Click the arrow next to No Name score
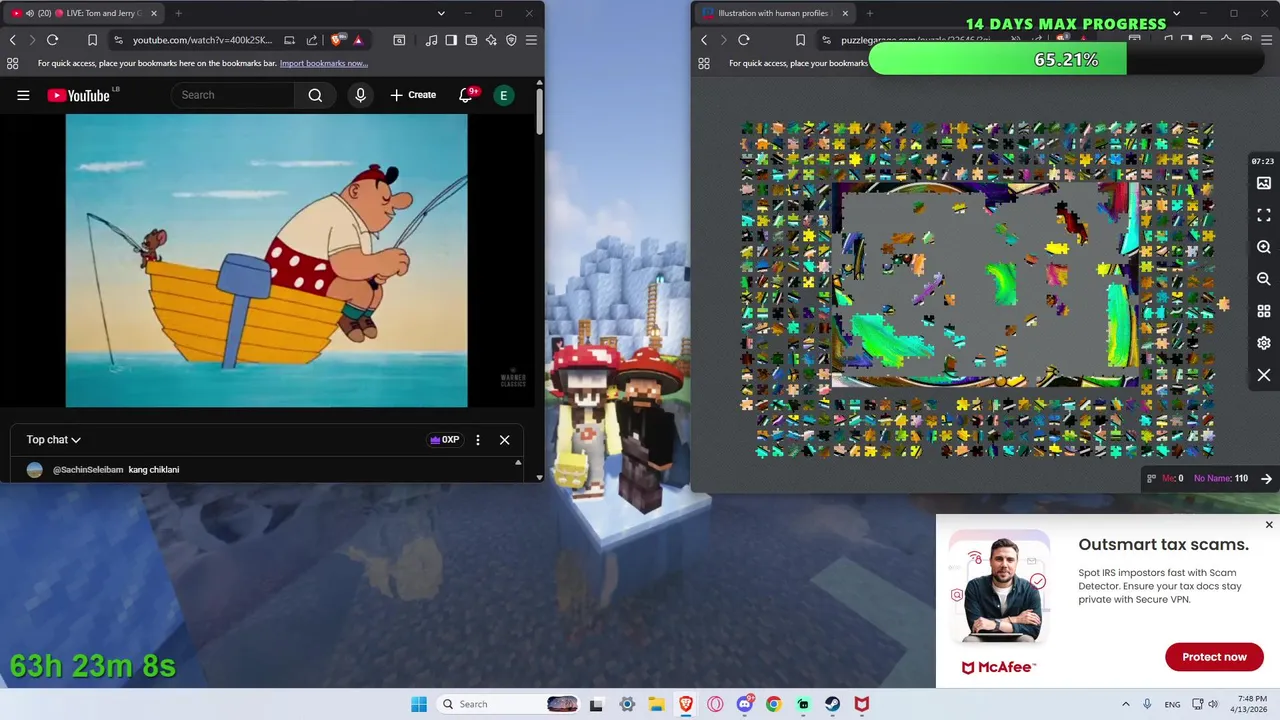 tap(1266, 478)
